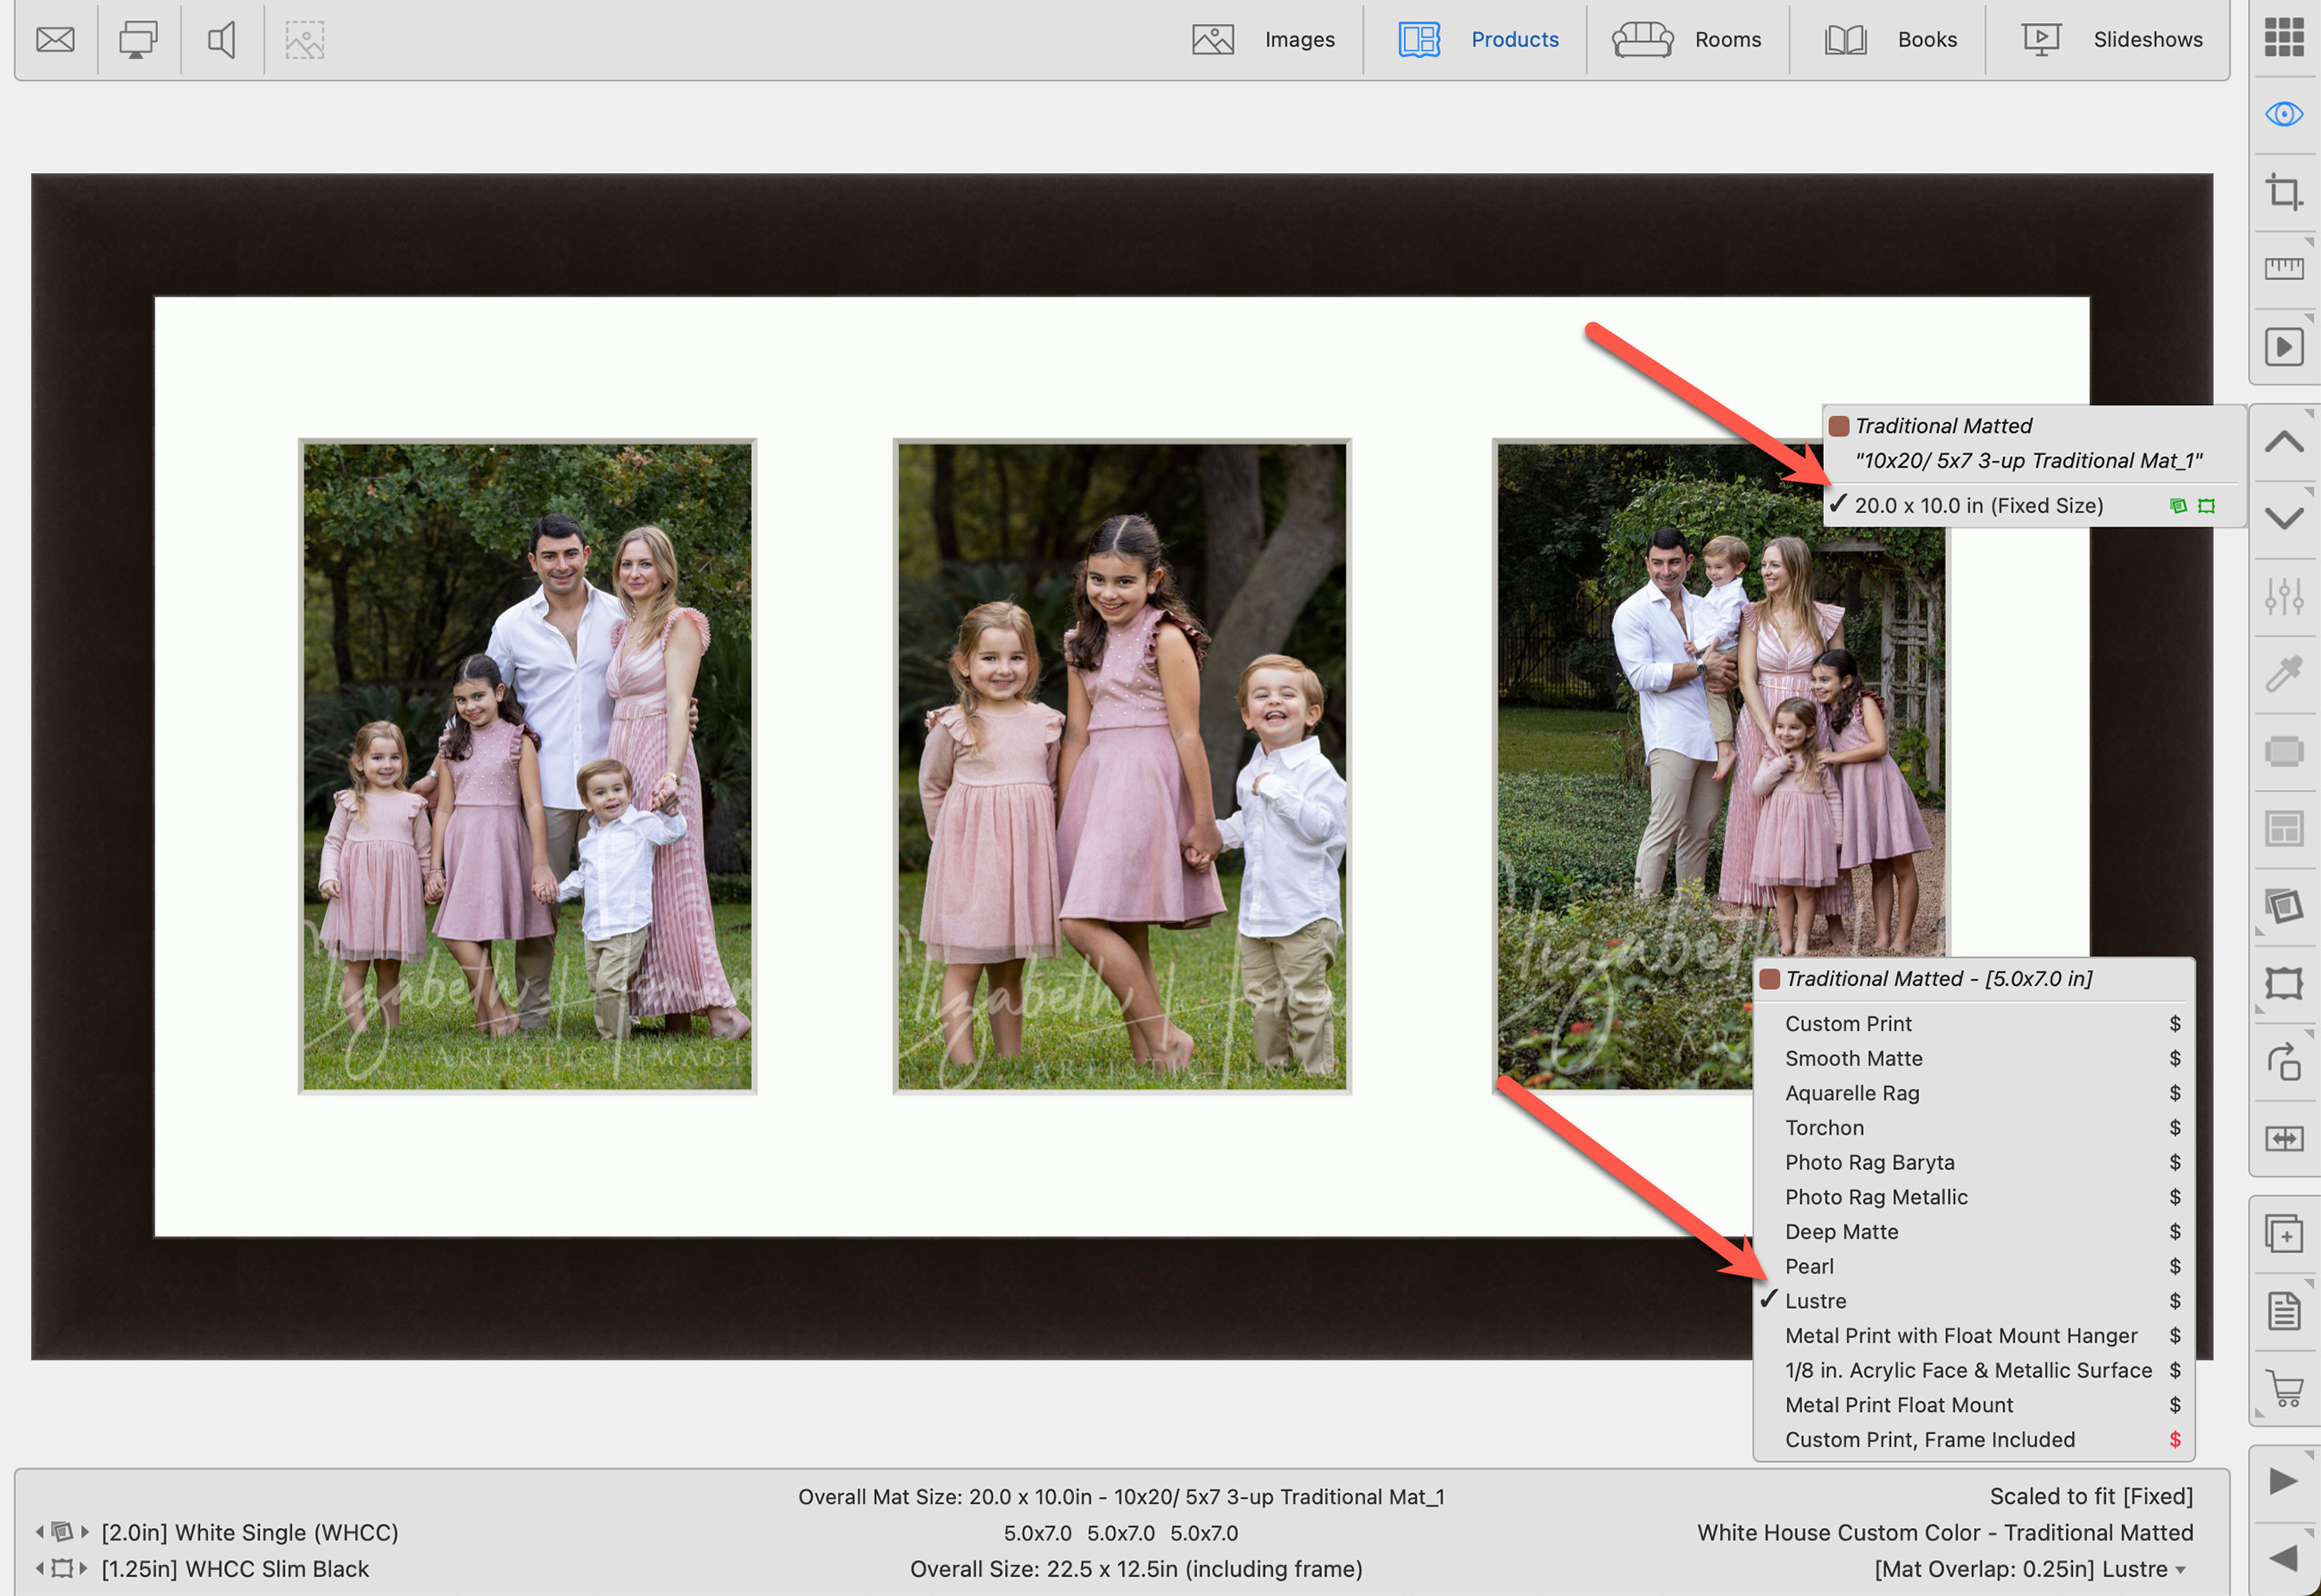This screenshot has height=1596, width=2321.
Task: Click the duplicate product plus icon
Action: [x=2283, y=1234]
